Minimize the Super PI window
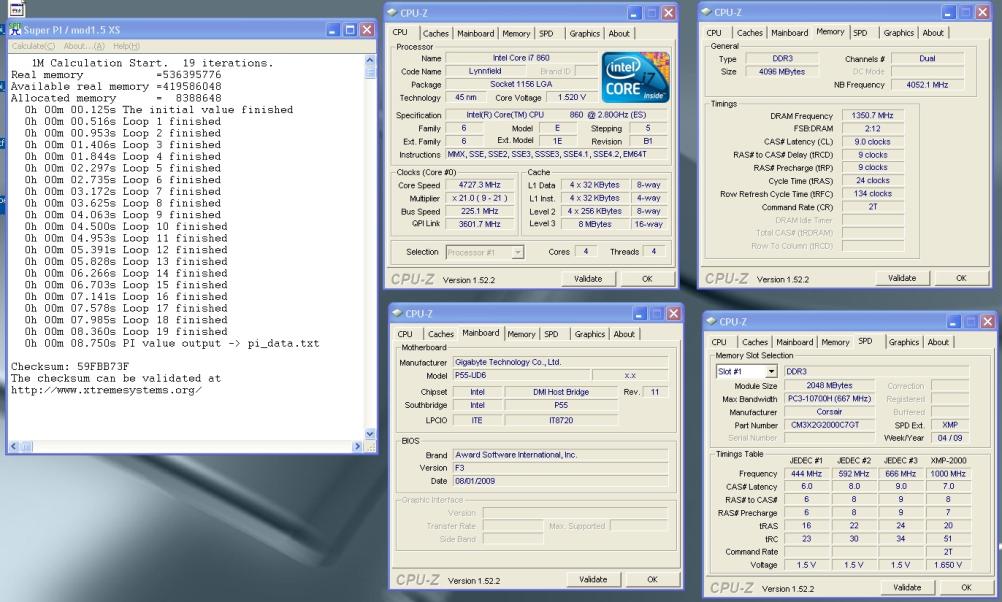Viewport: 1002px width, 602px height. pos(333,30)
